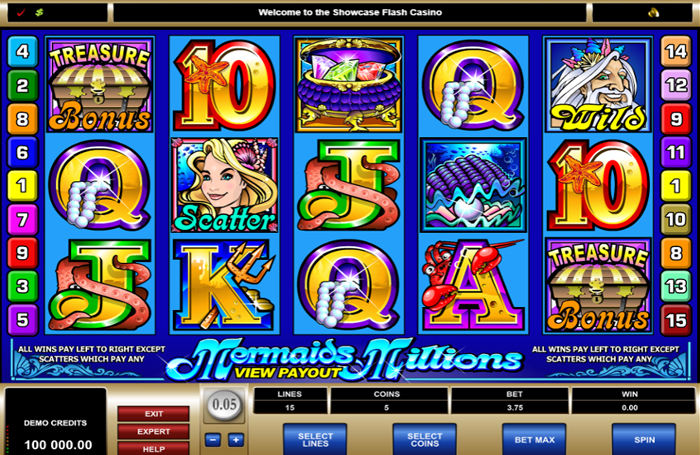
Task: Hit the Spin button
Action: coord(644,439)
